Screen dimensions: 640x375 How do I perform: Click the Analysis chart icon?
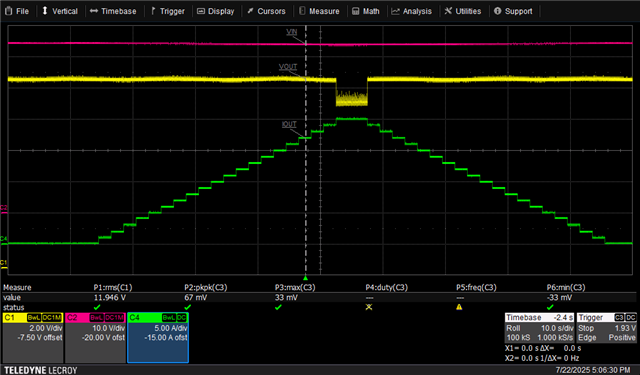point(395,11)
